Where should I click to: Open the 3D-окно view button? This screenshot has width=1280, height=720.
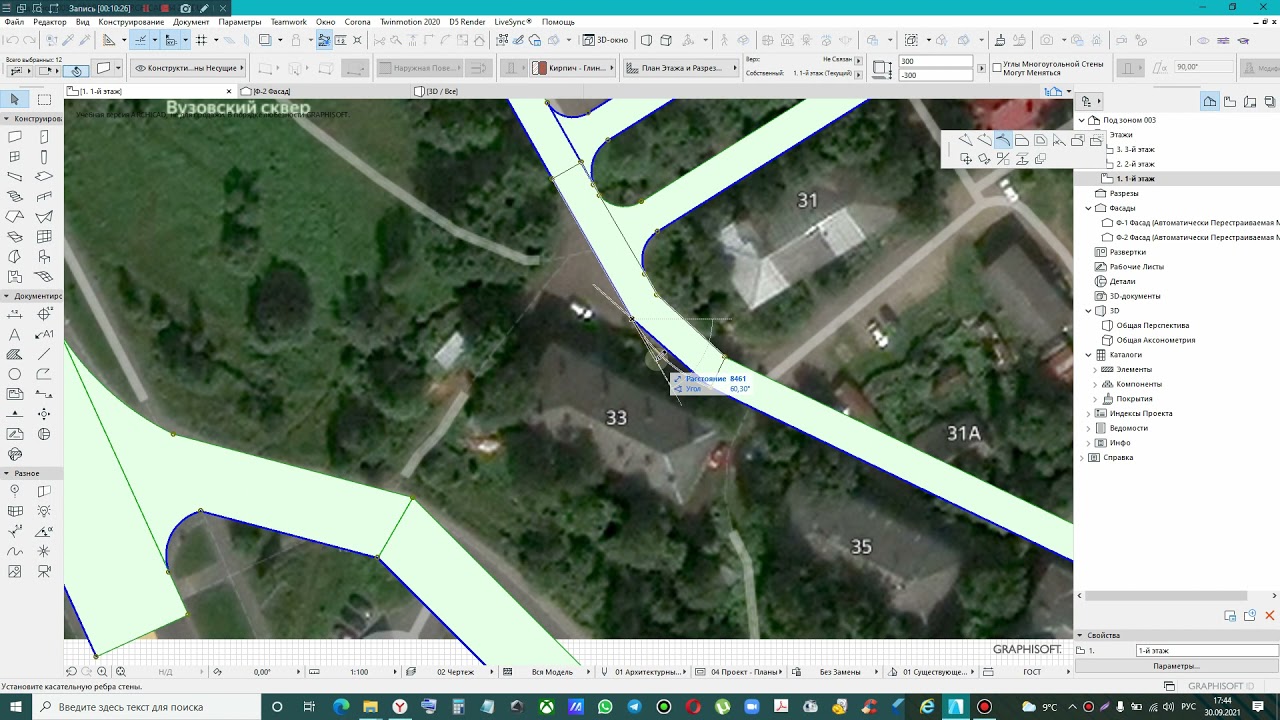[x=606, y=40]
